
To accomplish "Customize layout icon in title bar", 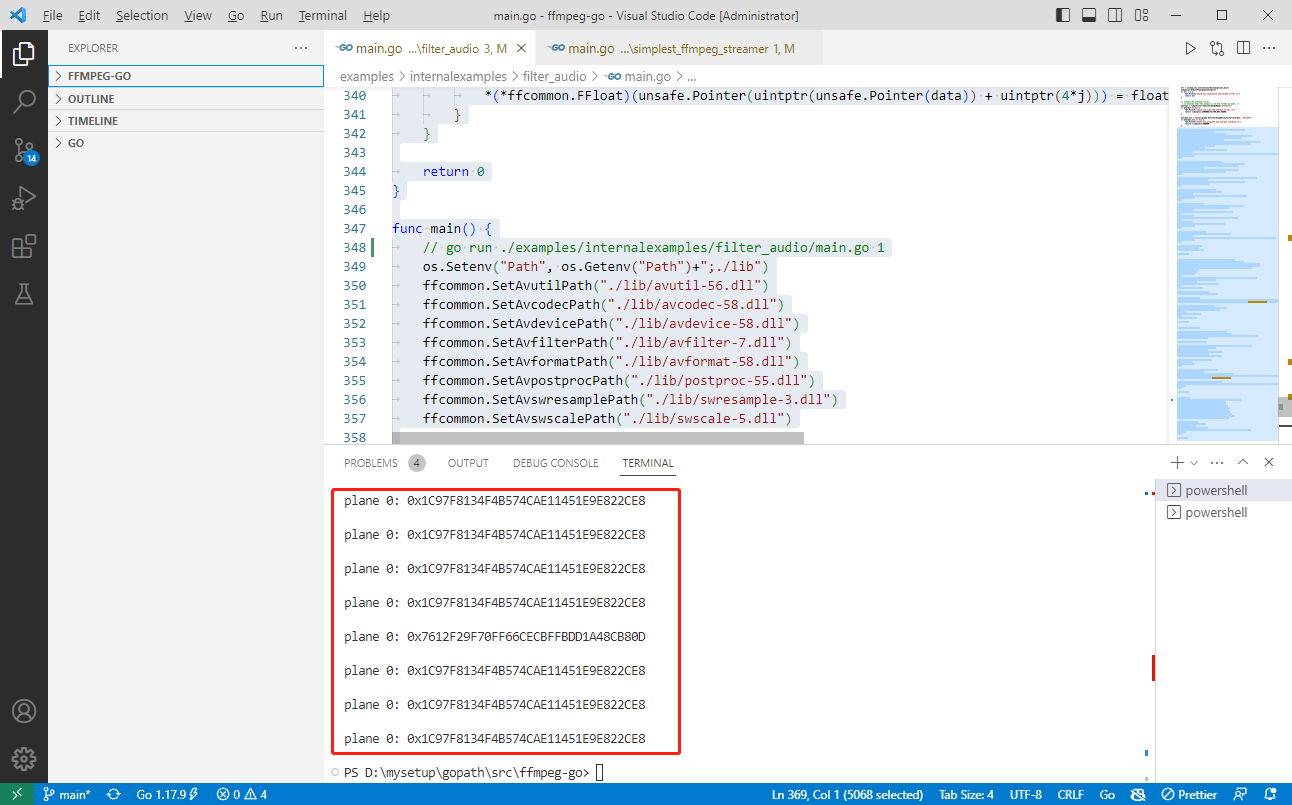I will (x=1142, y=15).
